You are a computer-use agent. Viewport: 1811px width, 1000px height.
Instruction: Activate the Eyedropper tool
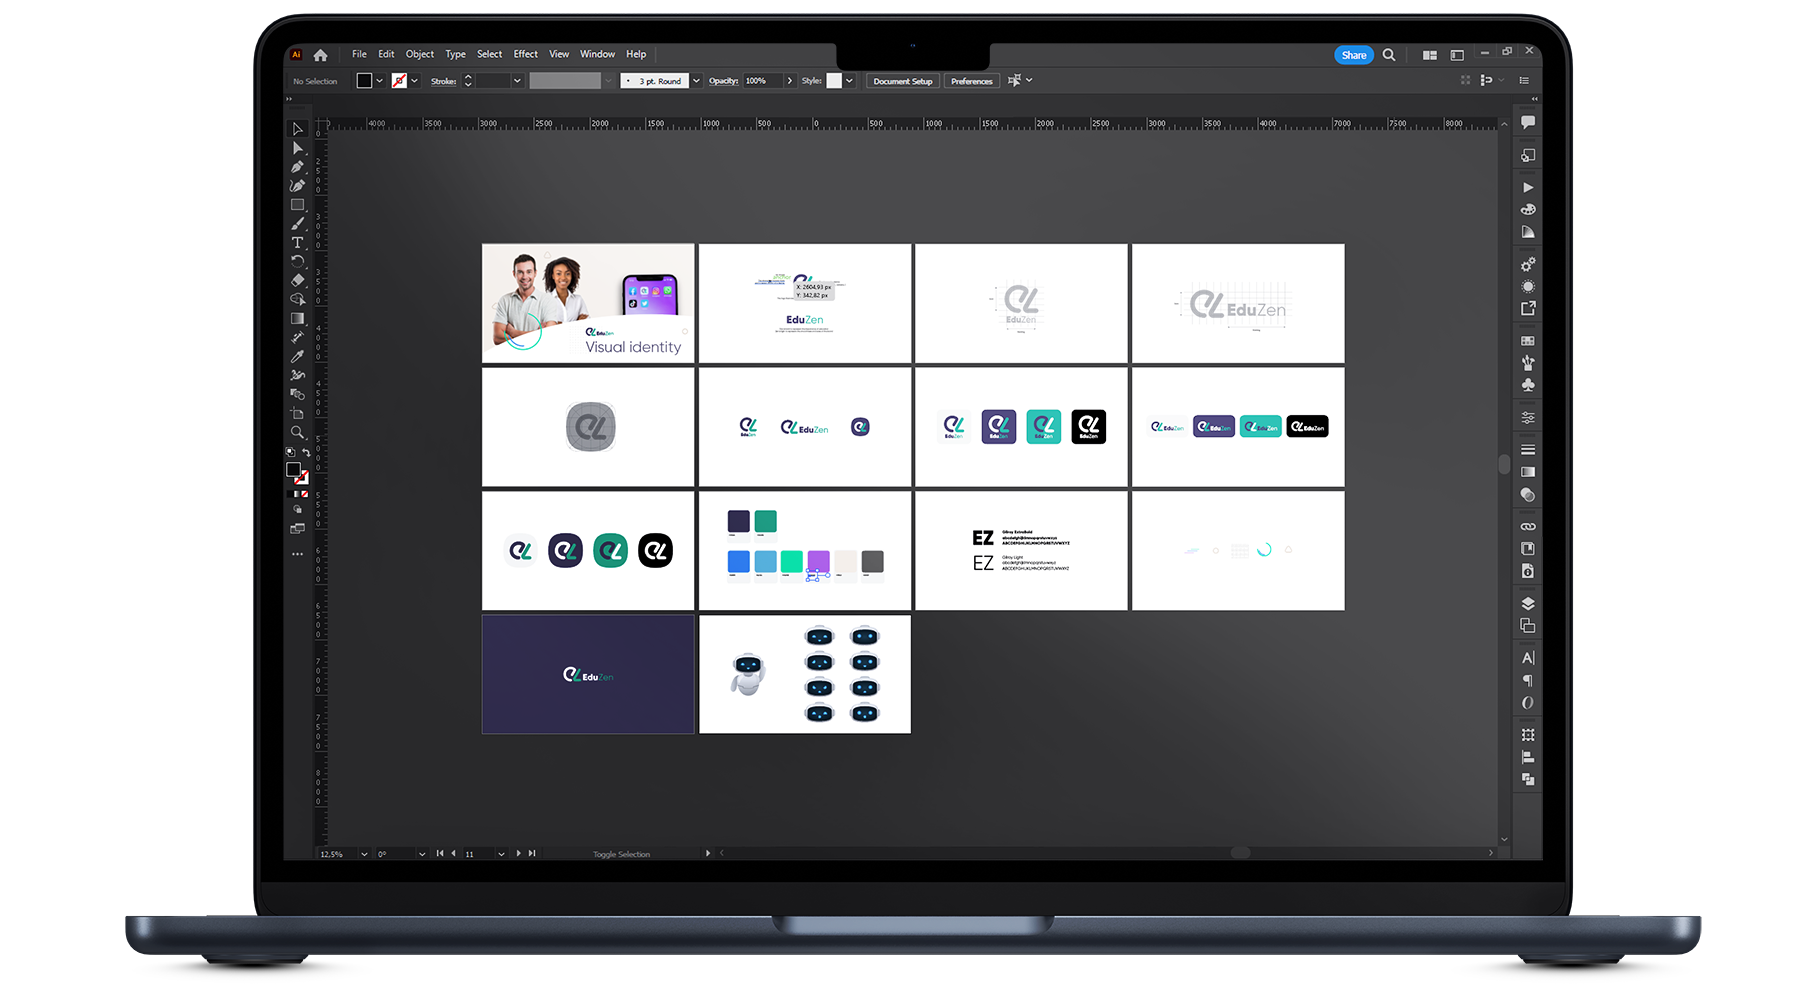pyautogui.click(x=297, y=356)
